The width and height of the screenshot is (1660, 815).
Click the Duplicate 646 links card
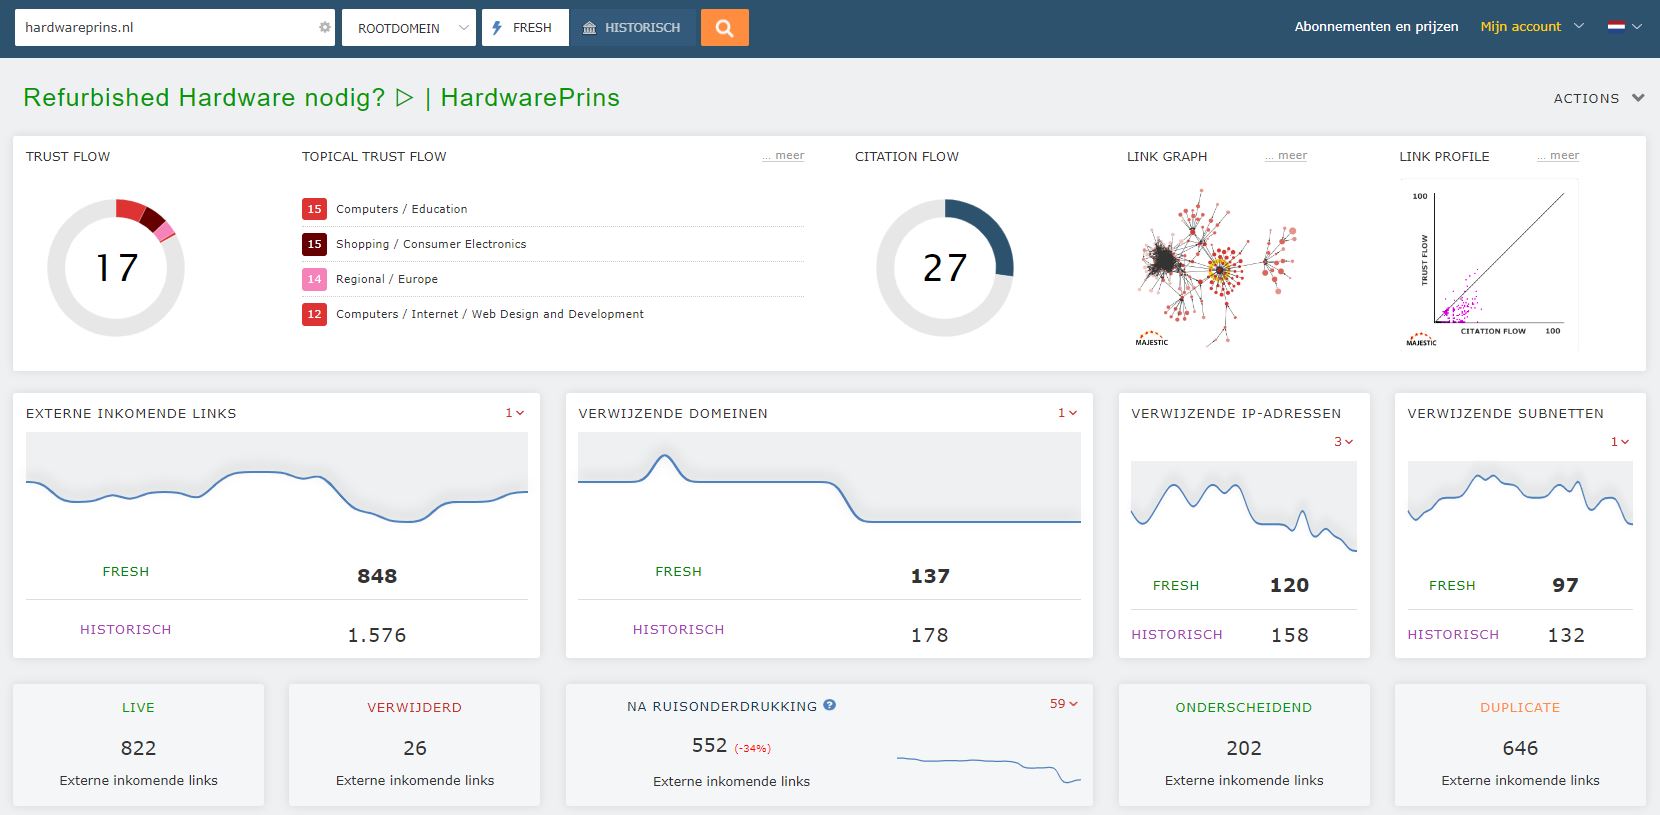pos(1520,745)
